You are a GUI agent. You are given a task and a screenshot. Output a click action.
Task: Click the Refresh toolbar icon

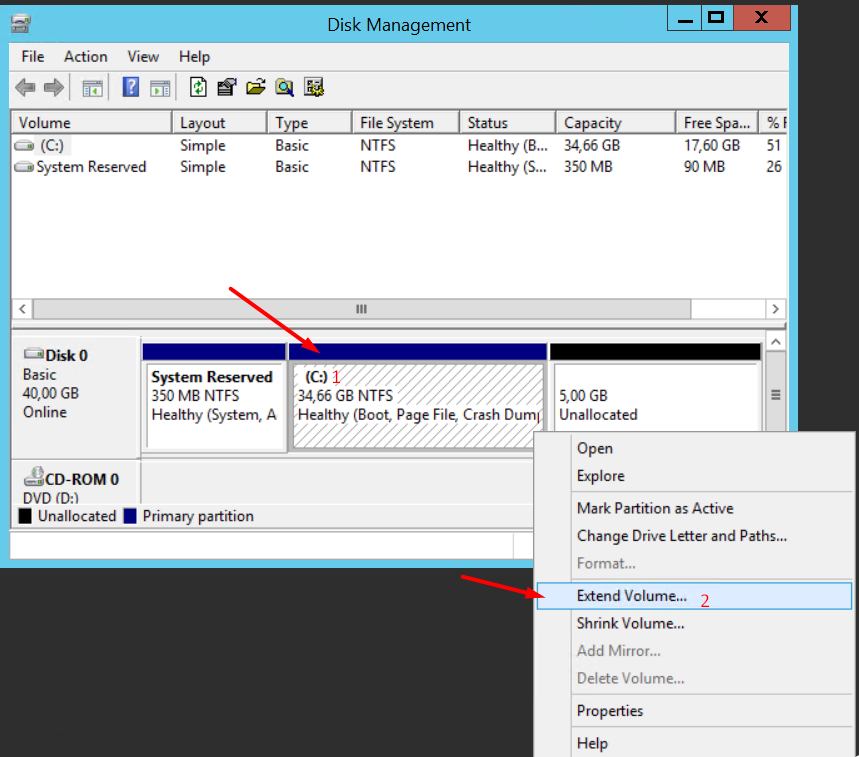pyautogui.click(x=198, y=87)
